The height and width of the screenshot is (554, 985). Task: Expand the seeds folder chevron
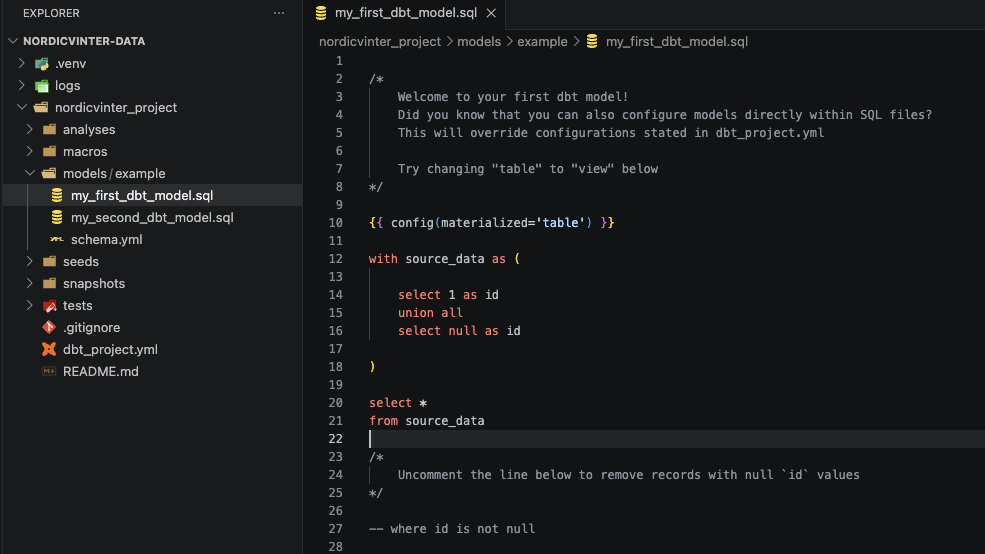coord(30,261)
